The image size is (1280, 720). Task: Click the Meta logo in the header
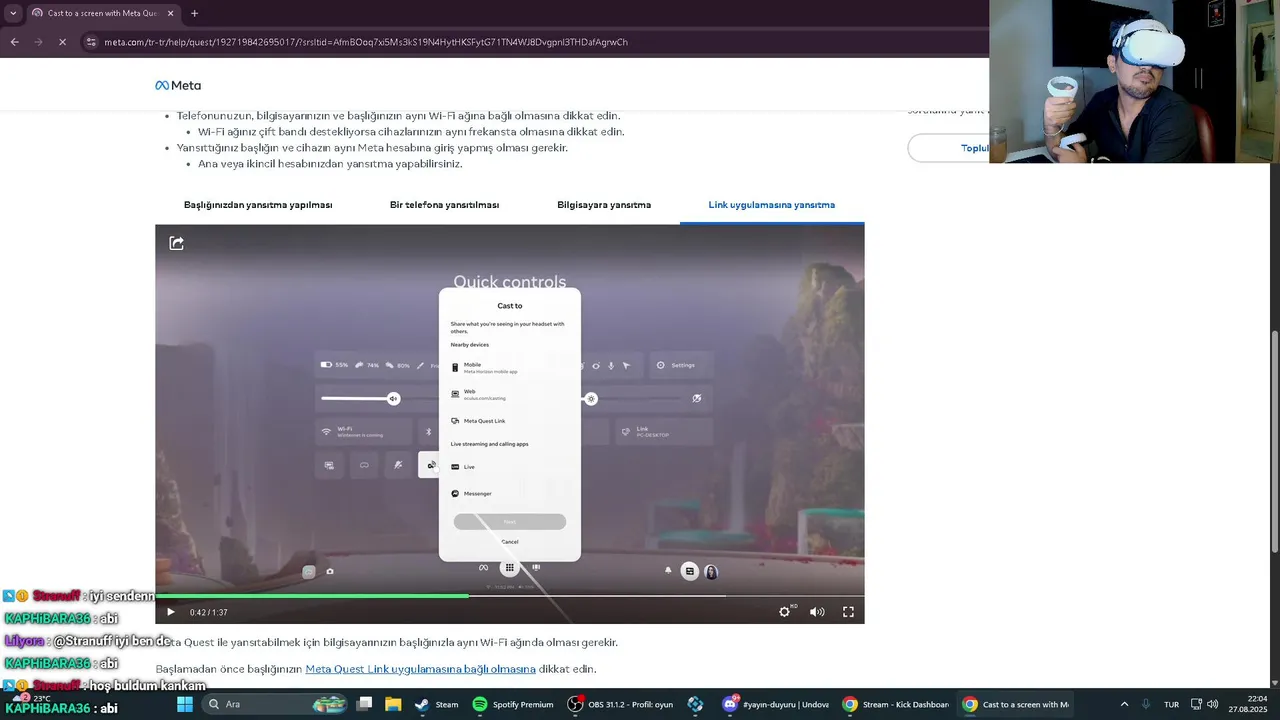click(x=178, y=85)
